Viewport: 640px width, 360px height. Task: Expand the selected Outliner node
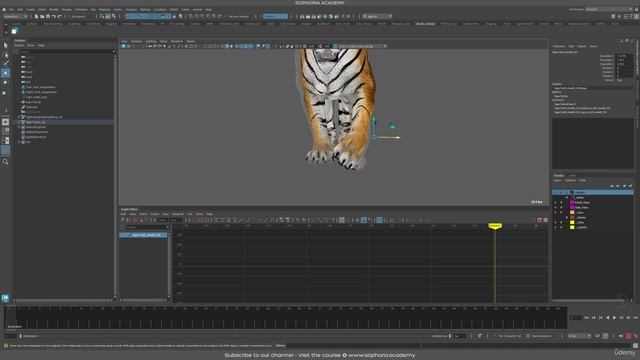tap(19, 122)
